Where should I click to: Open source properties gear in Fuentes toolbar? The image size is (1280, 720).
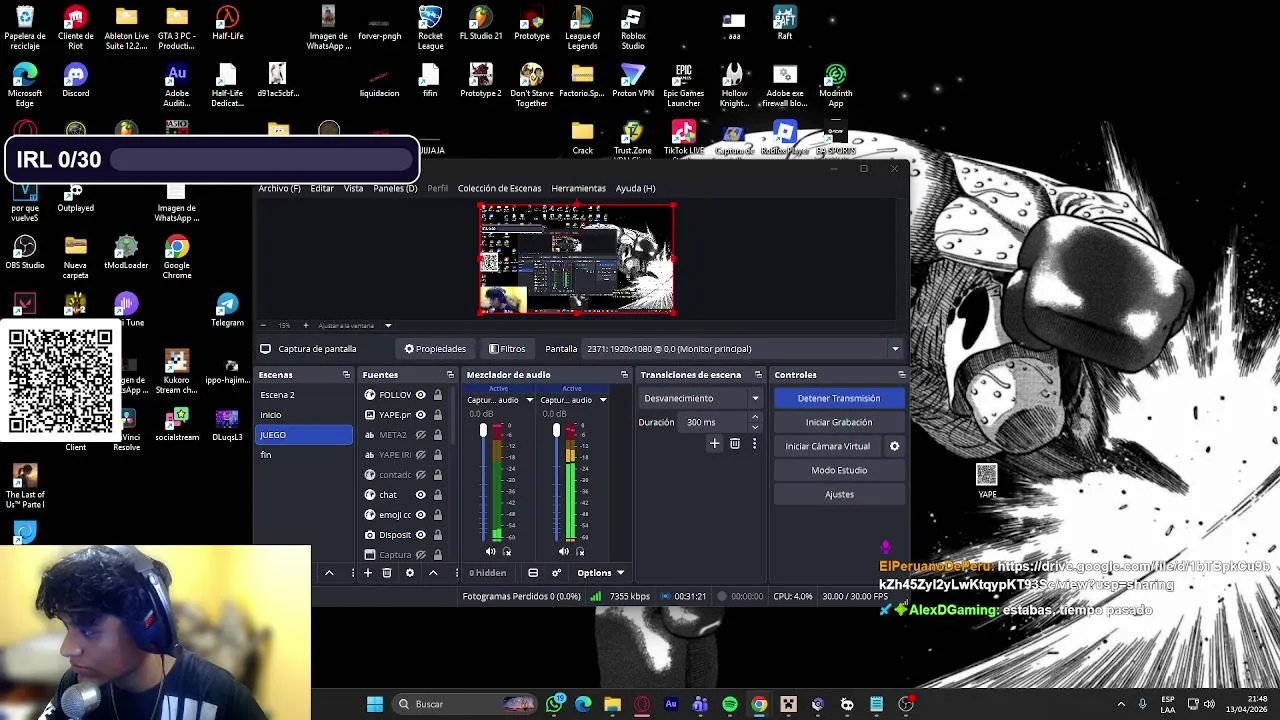(409, 573)
